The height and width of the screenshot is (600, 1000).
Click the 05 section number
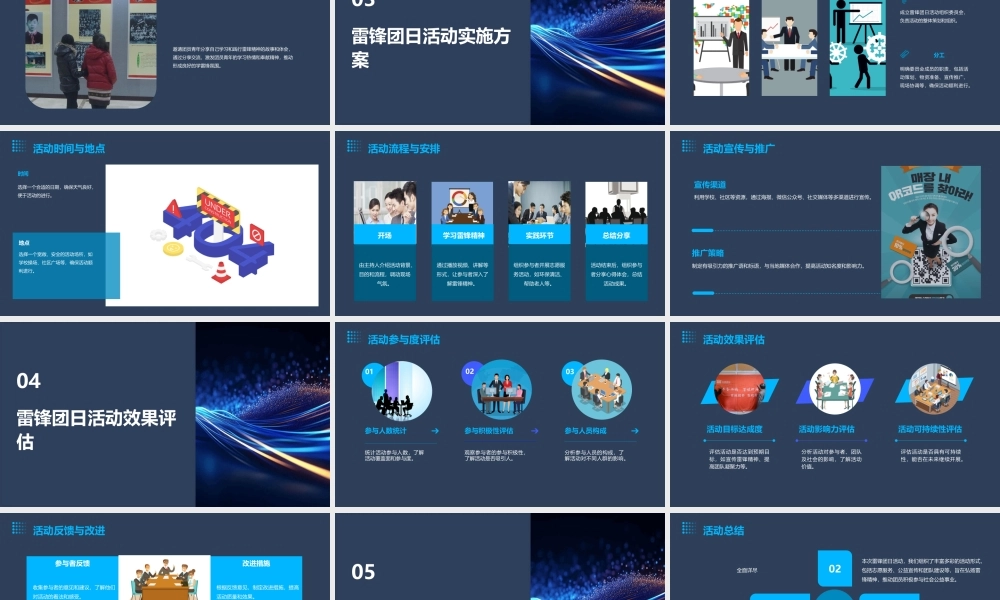click(x=364, y=572)
